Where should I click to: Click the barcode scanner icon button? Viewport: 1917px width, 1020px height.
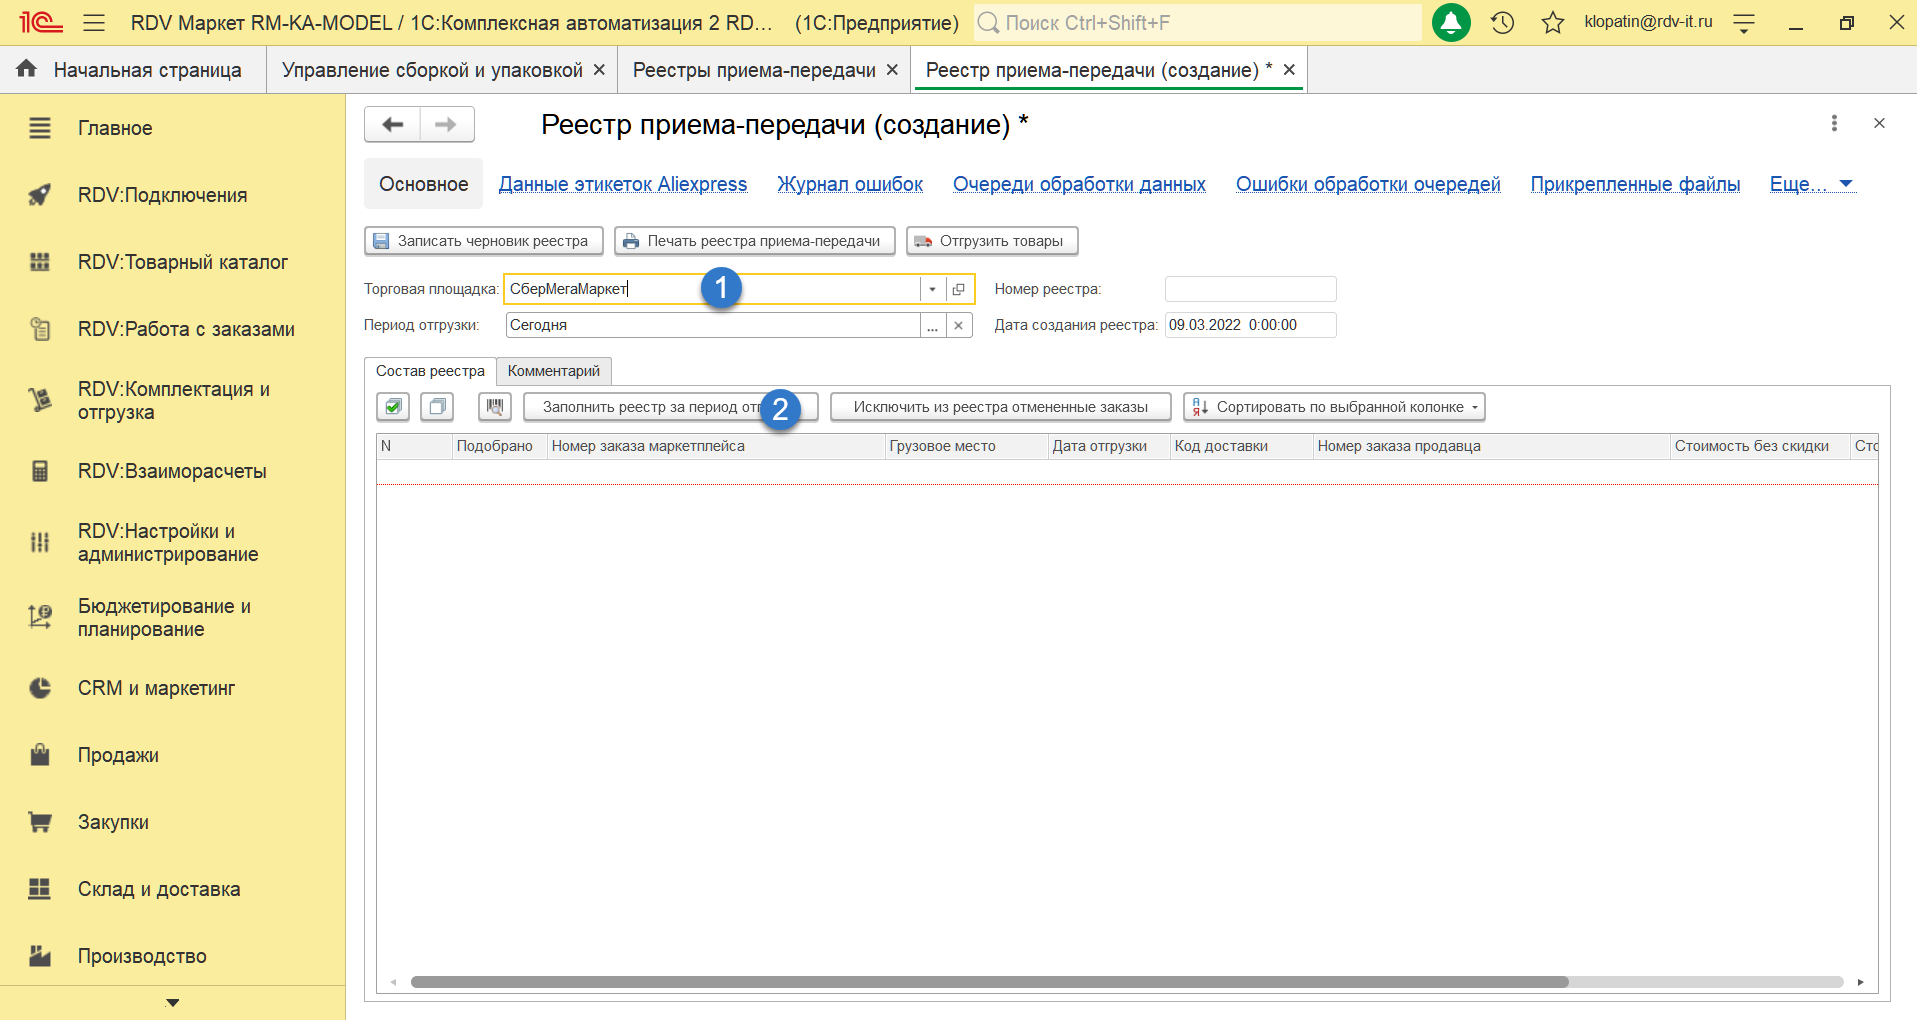click(494, 407)
